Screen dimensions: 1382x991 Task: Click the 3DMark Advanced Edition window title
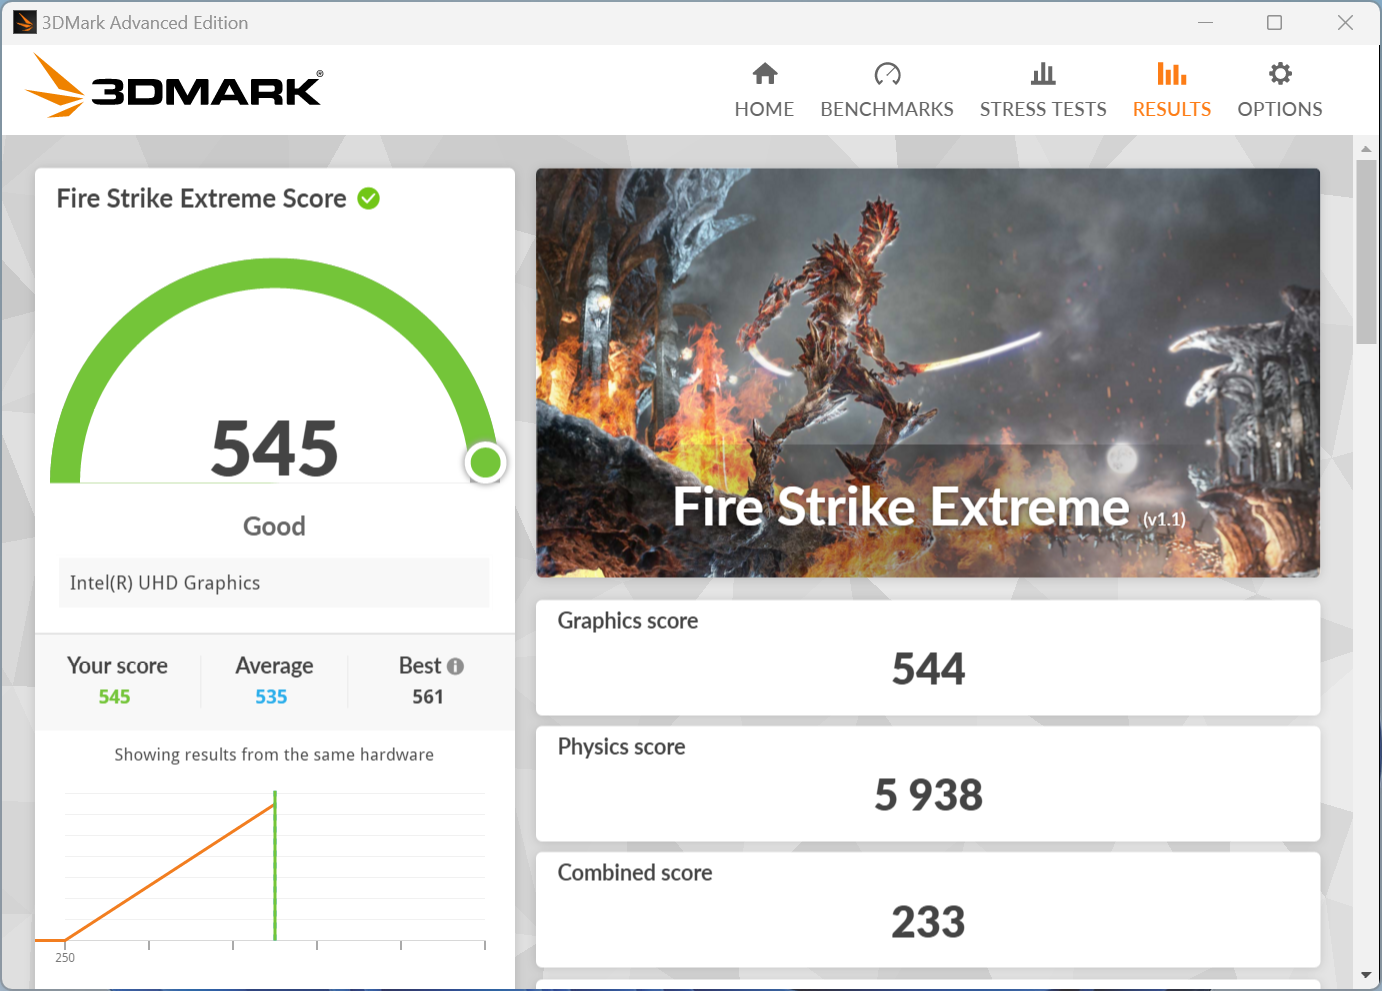point(145,22)
